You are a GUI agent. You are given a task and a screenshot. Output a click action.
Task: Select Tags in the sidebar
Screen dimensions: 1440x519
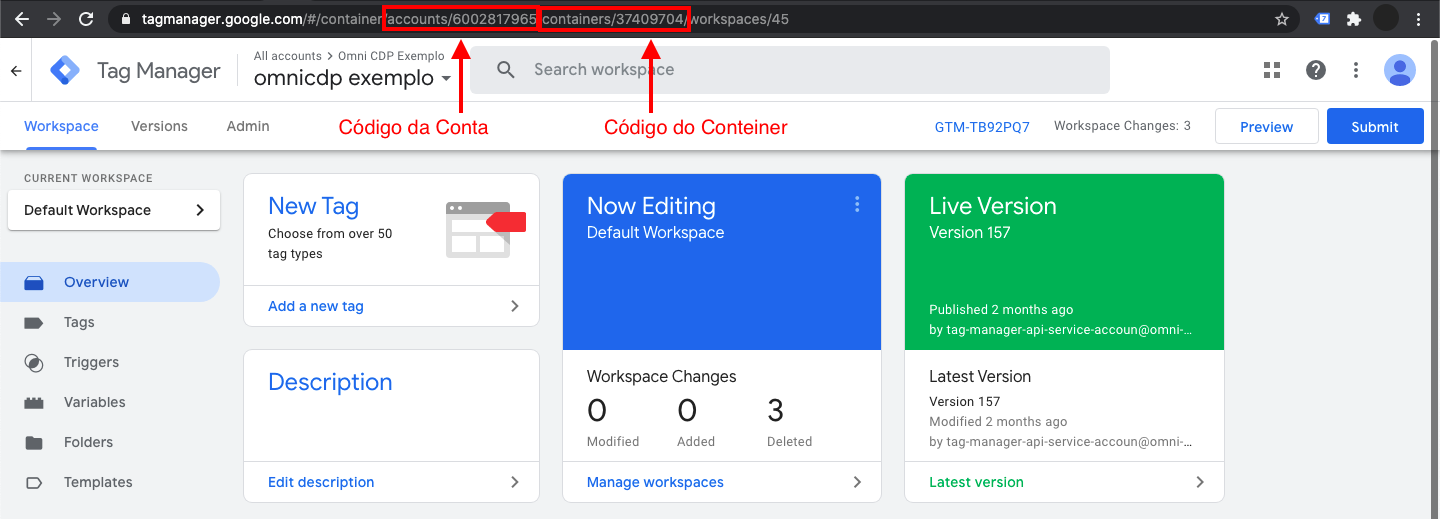110,322
